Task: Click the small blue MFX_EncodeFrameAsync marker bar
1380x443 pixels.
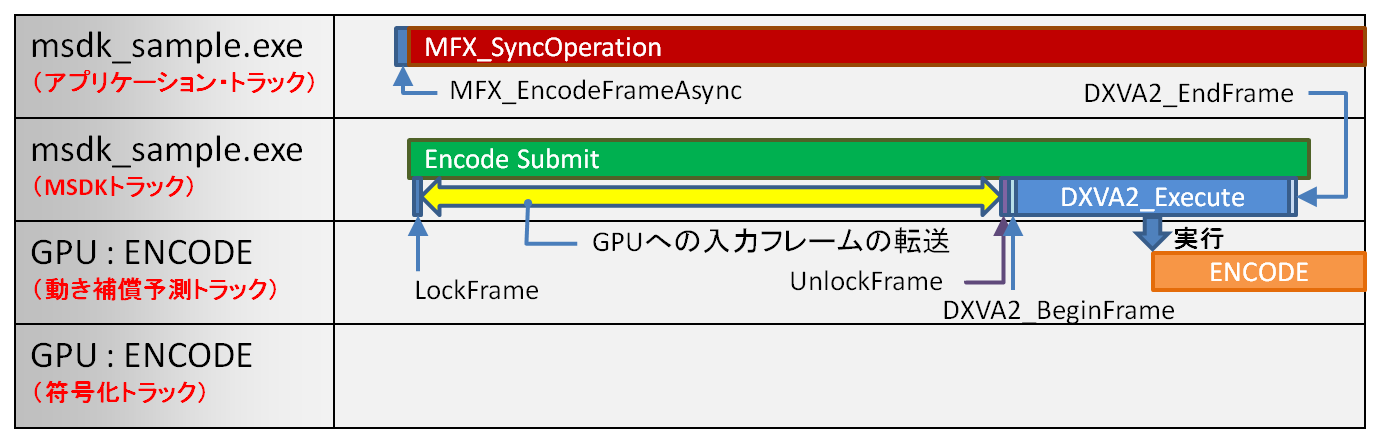Action: coord(402,46)
